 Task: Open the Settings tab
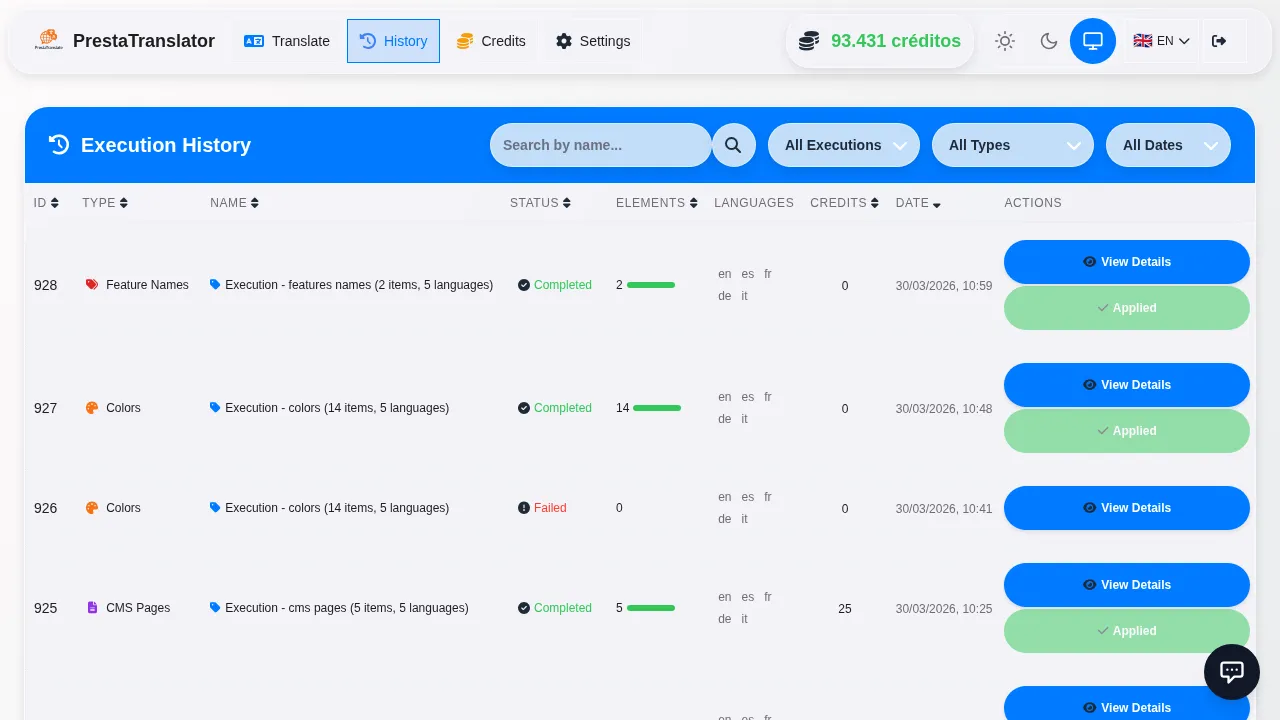click(593, 41)
